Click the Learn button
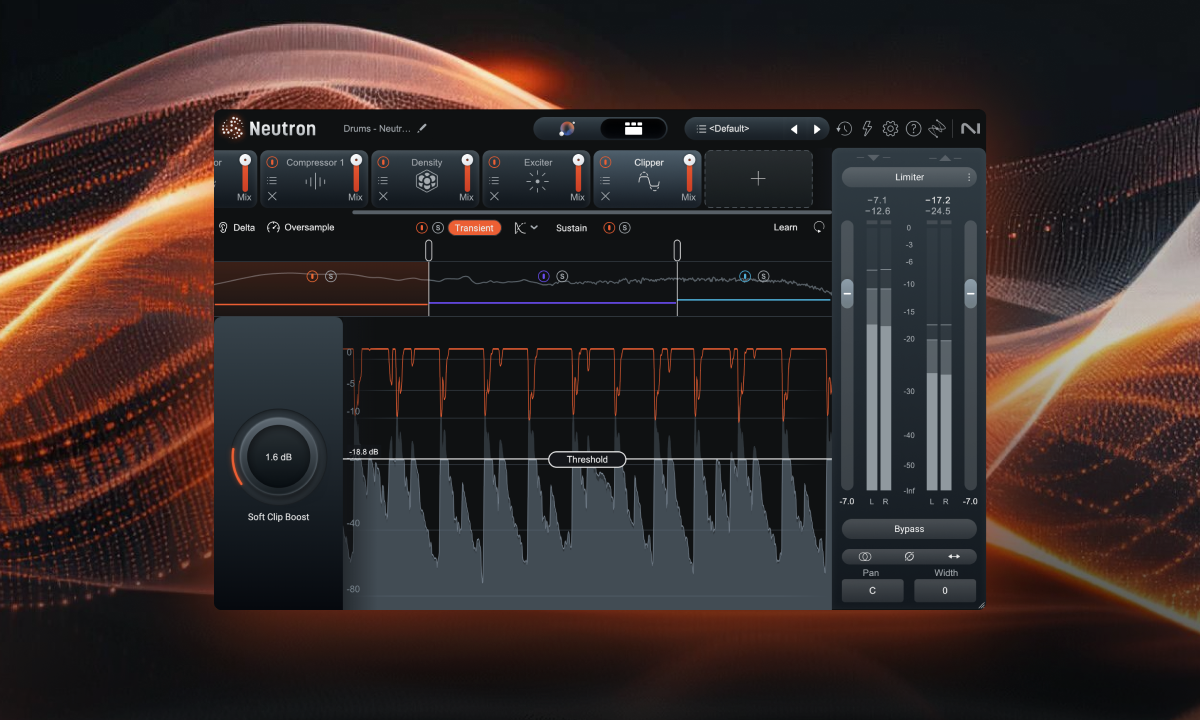Viewport: 1200px width, 720px height. click(786, 228)
